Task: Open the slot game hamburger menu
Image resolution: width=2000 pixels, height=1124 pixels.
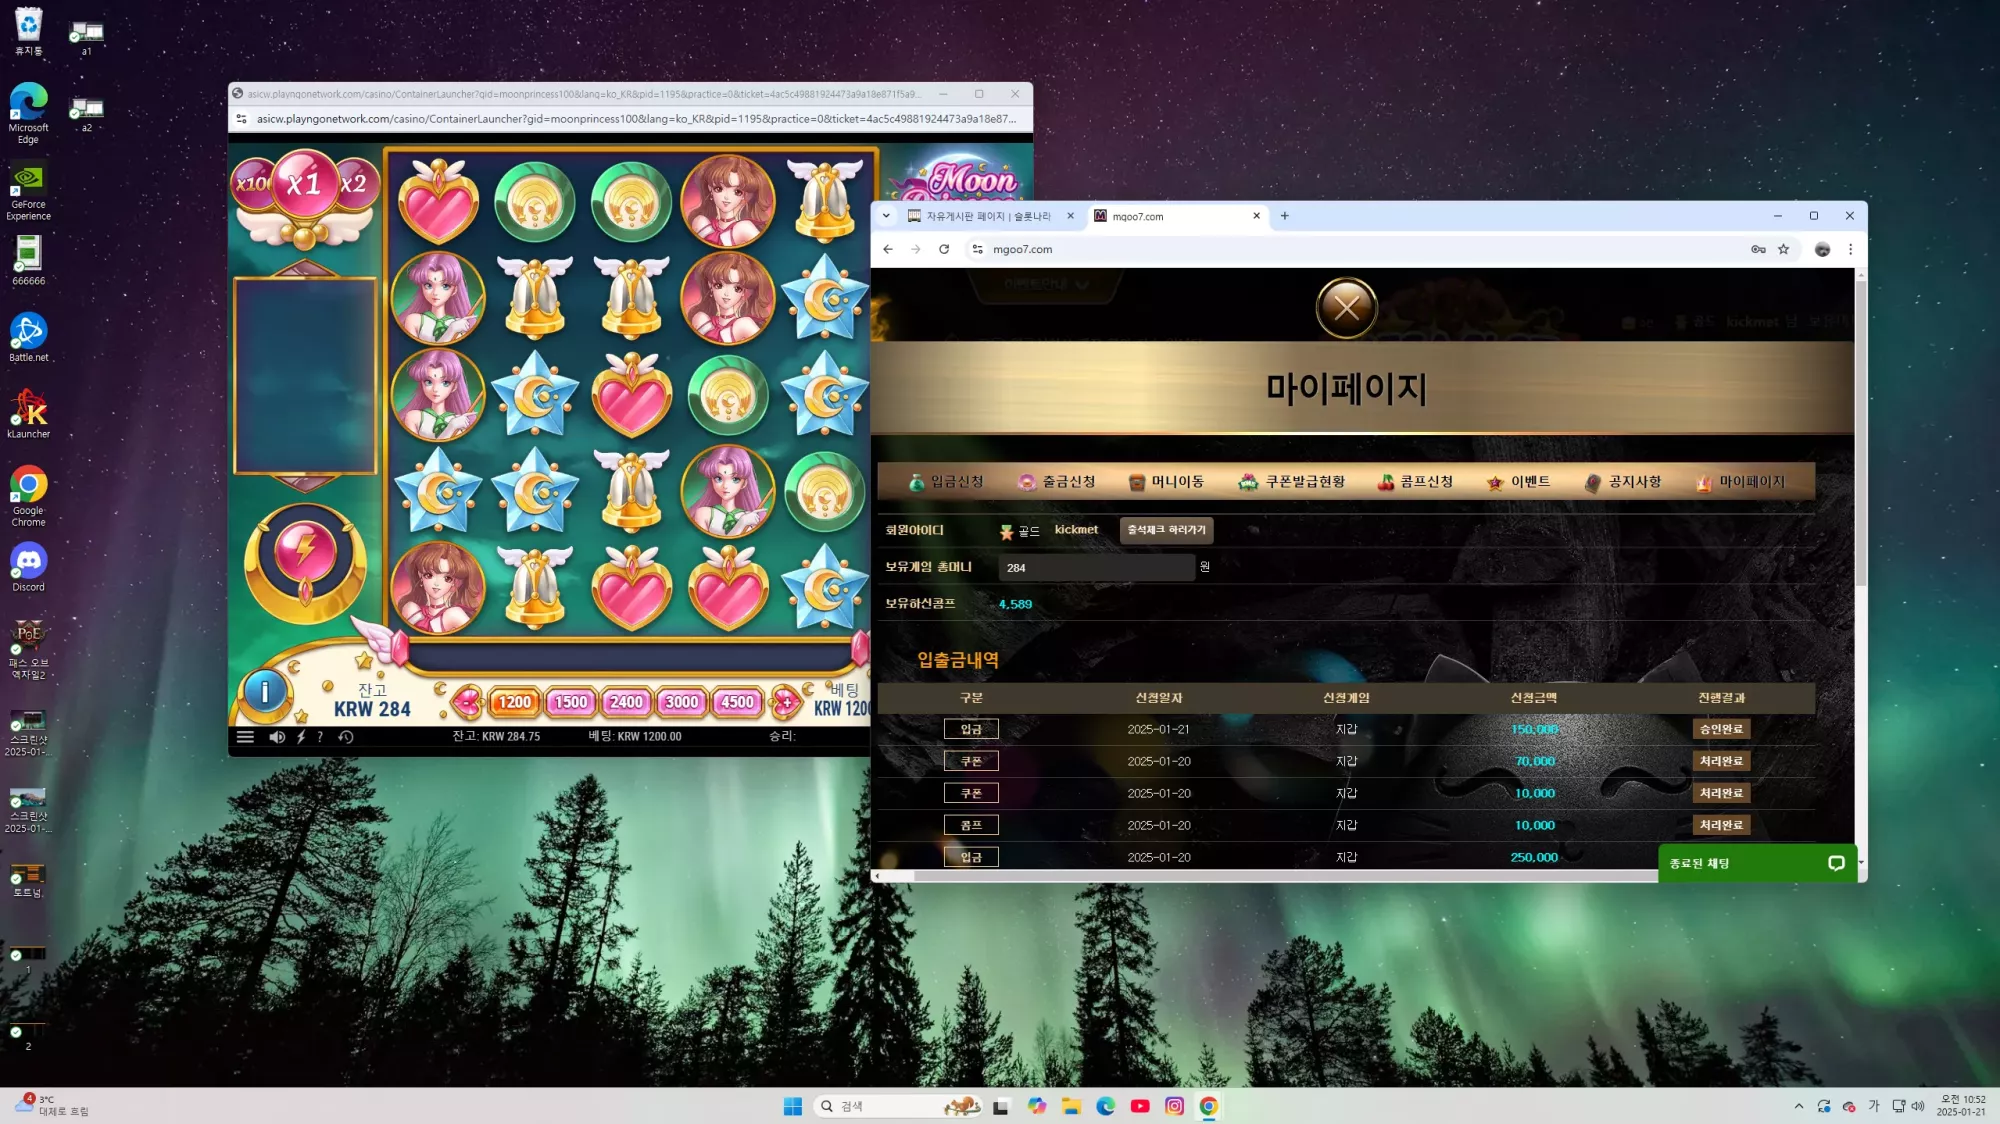Action: point(245,737)
